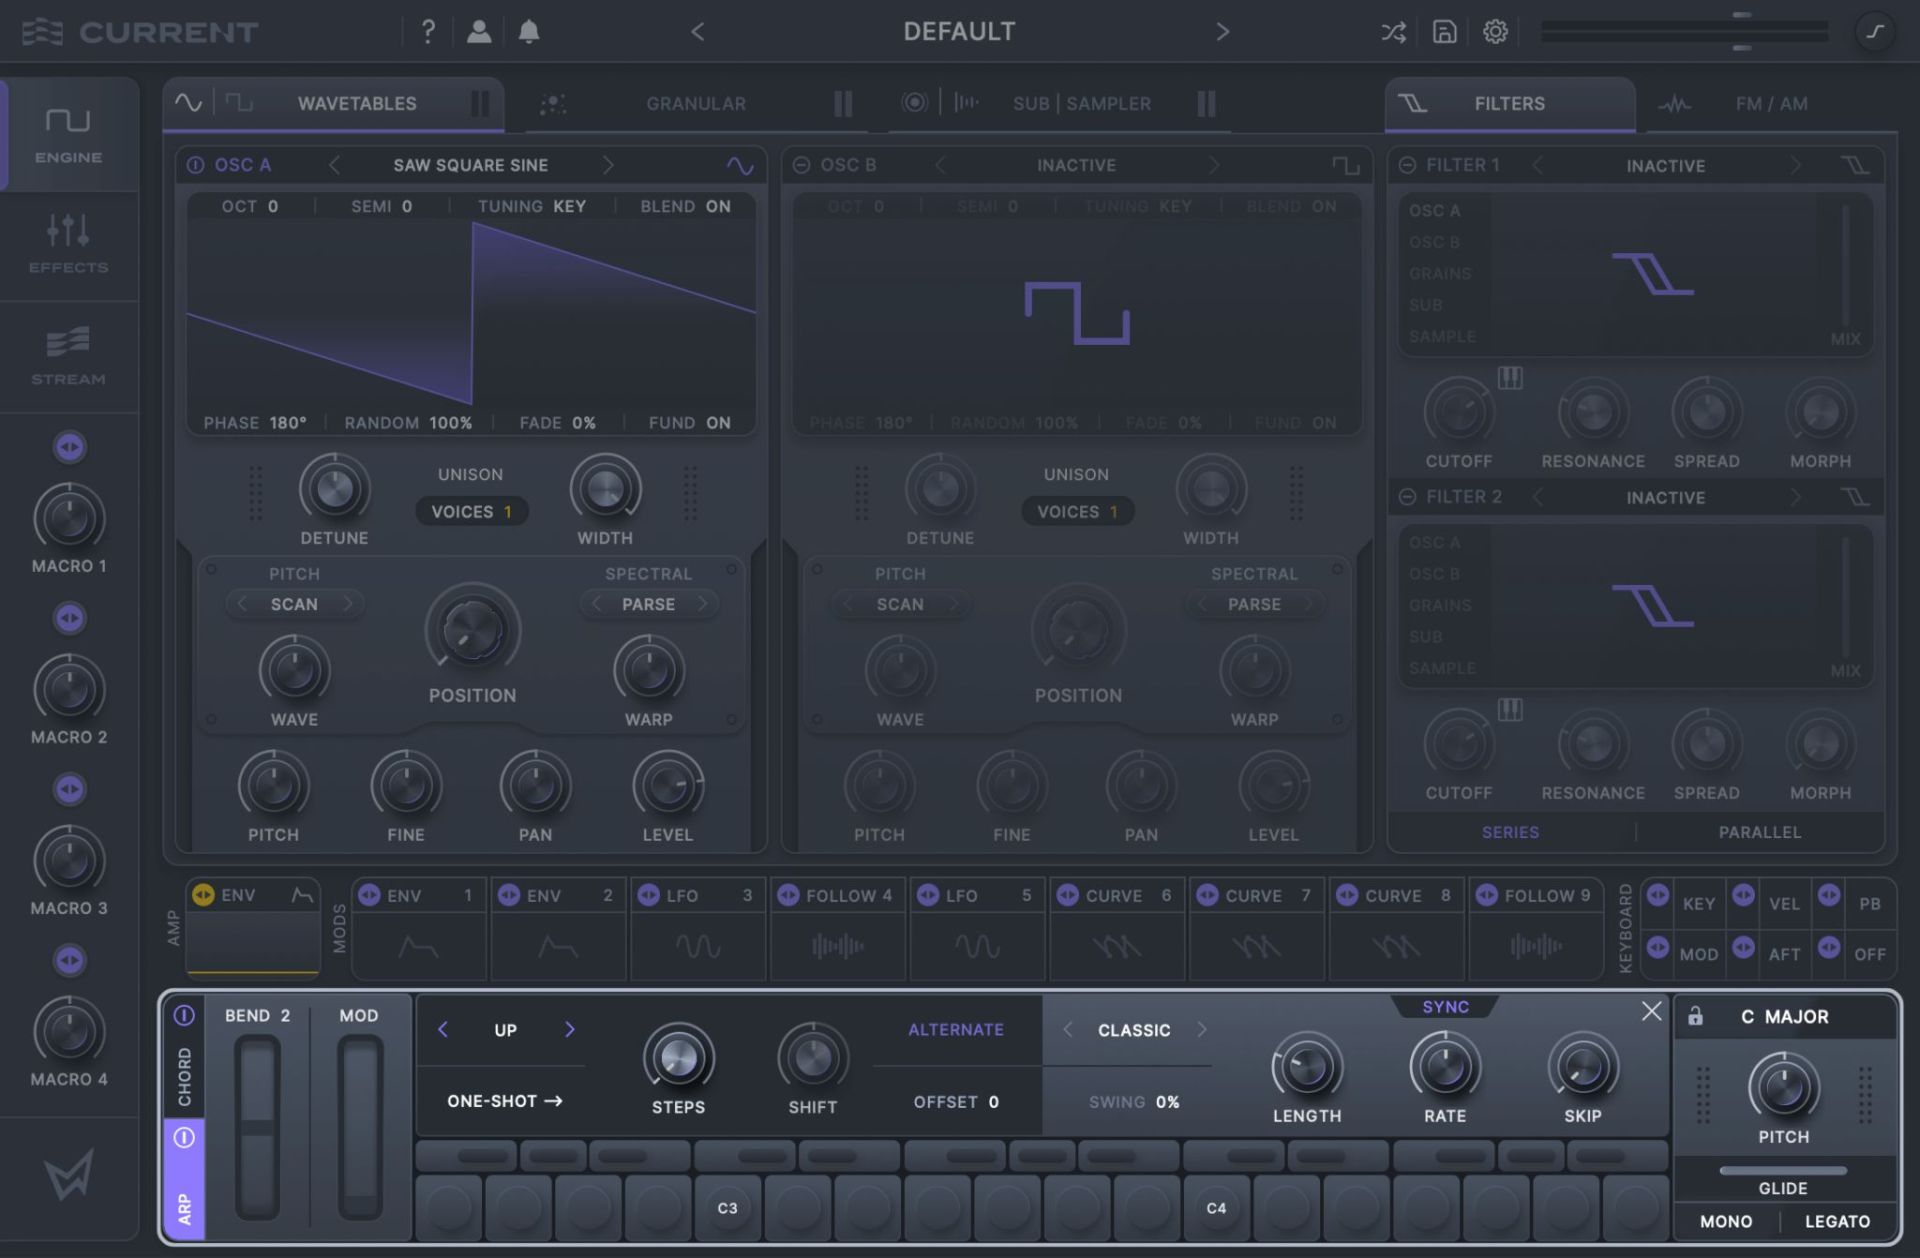Open the user account icon
This screenshot has height=1258, width=1920.
coord(479,31)
